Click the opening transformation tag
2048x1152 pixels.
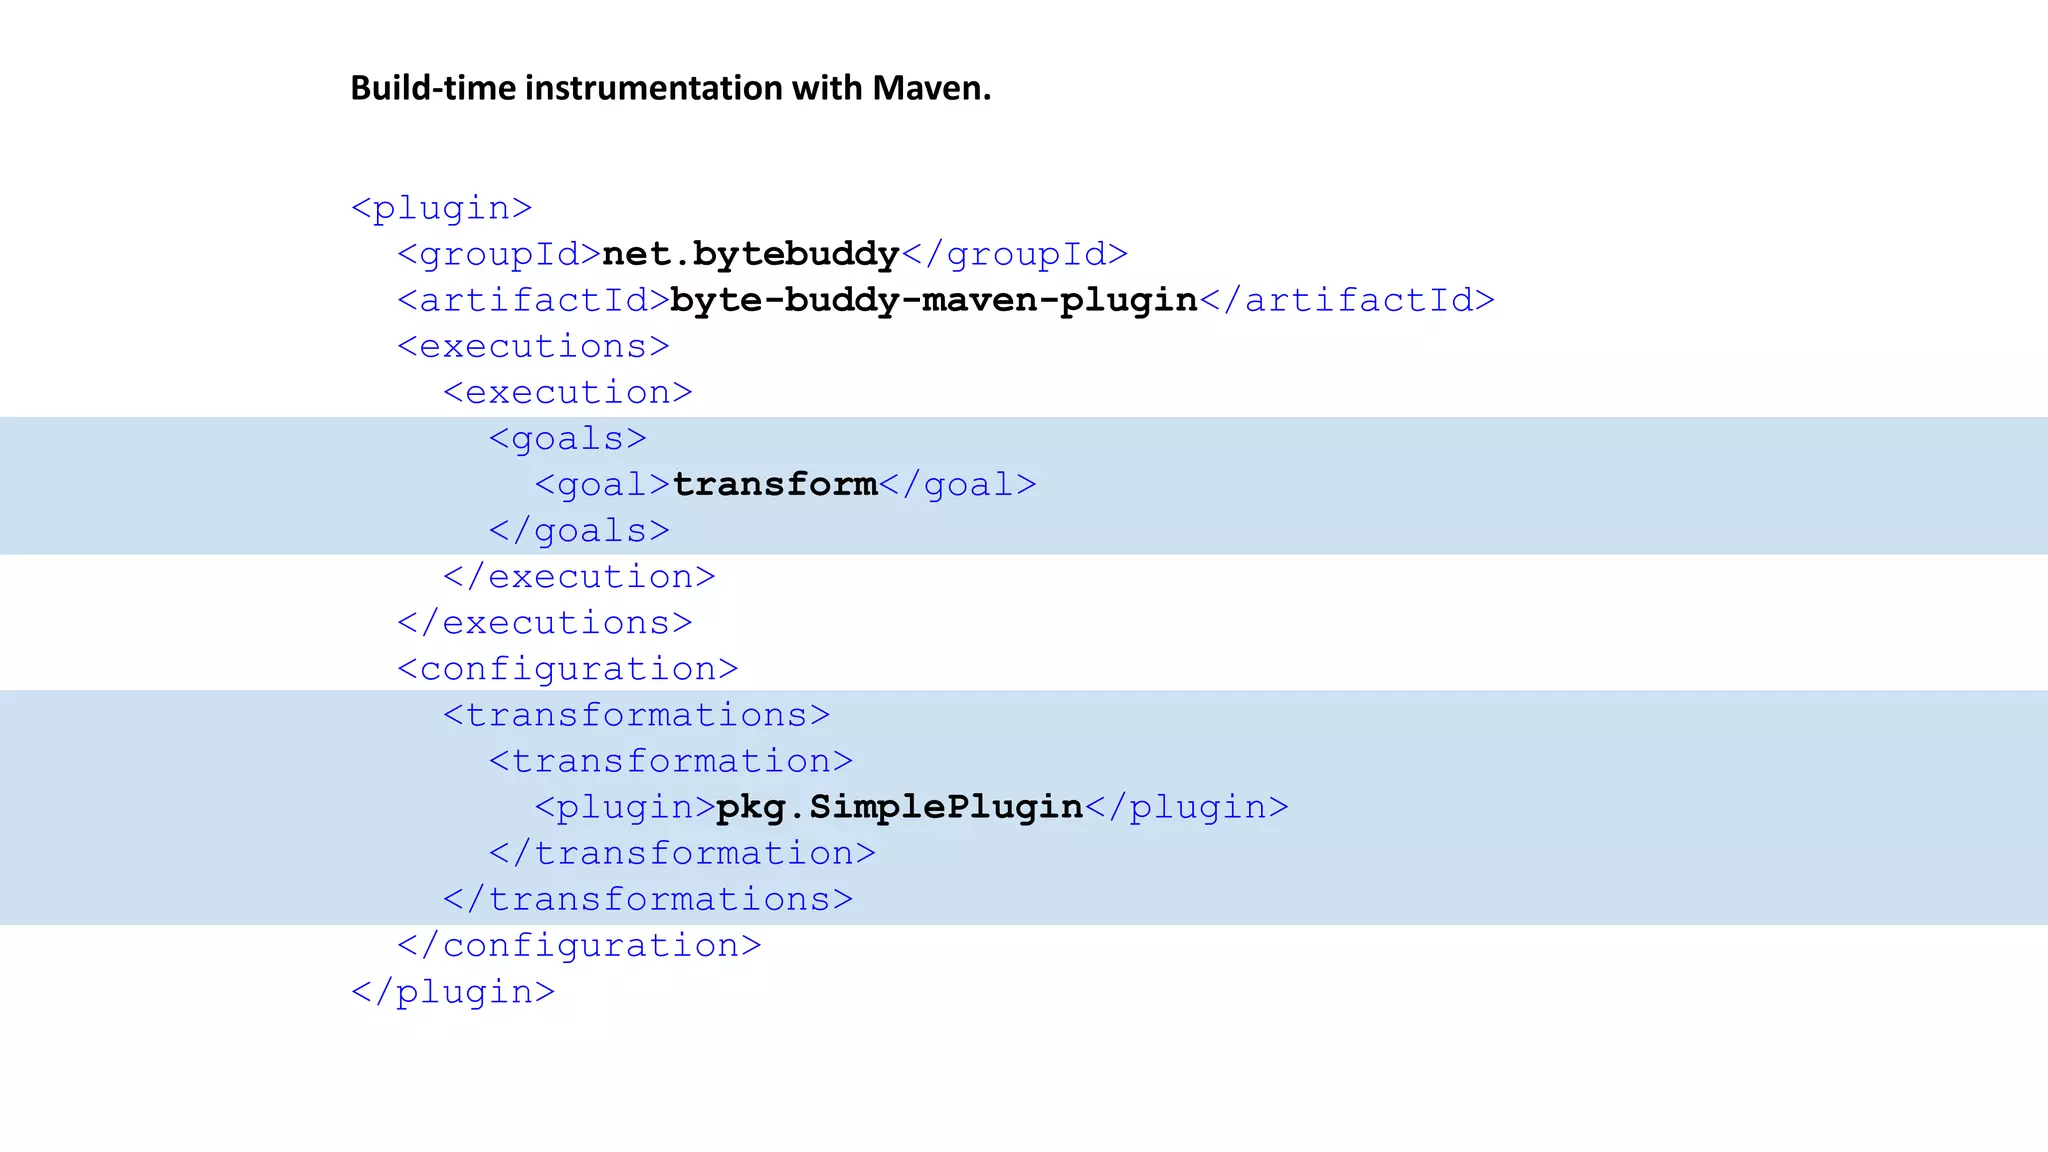tap(670, 760)
